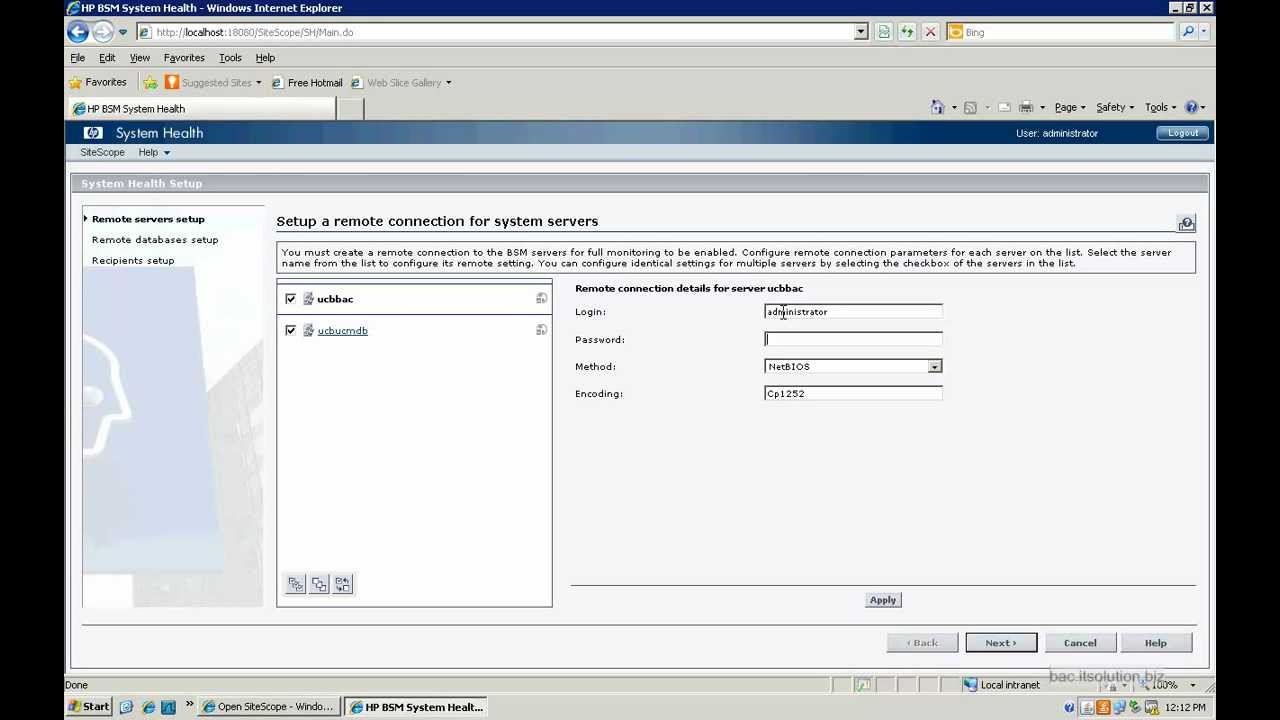Select Remote servers setup step
1280x720 pixels.
148,219
